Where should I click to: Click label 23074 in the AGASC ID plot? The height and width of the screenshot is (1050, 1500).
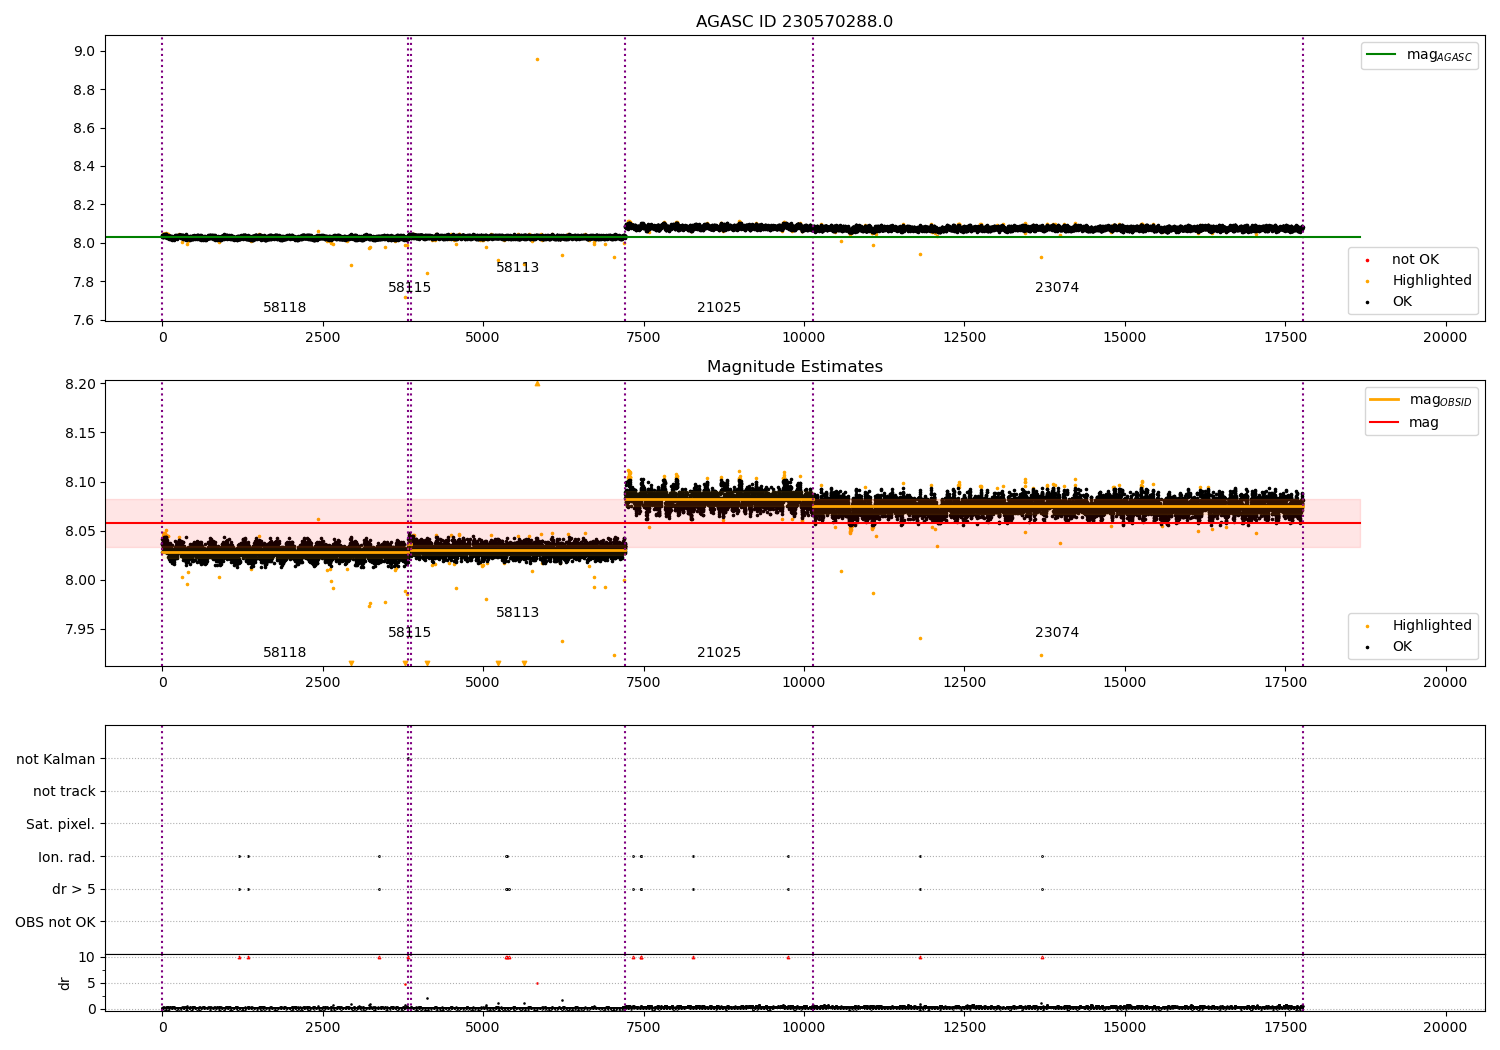tap(1057, 288)
